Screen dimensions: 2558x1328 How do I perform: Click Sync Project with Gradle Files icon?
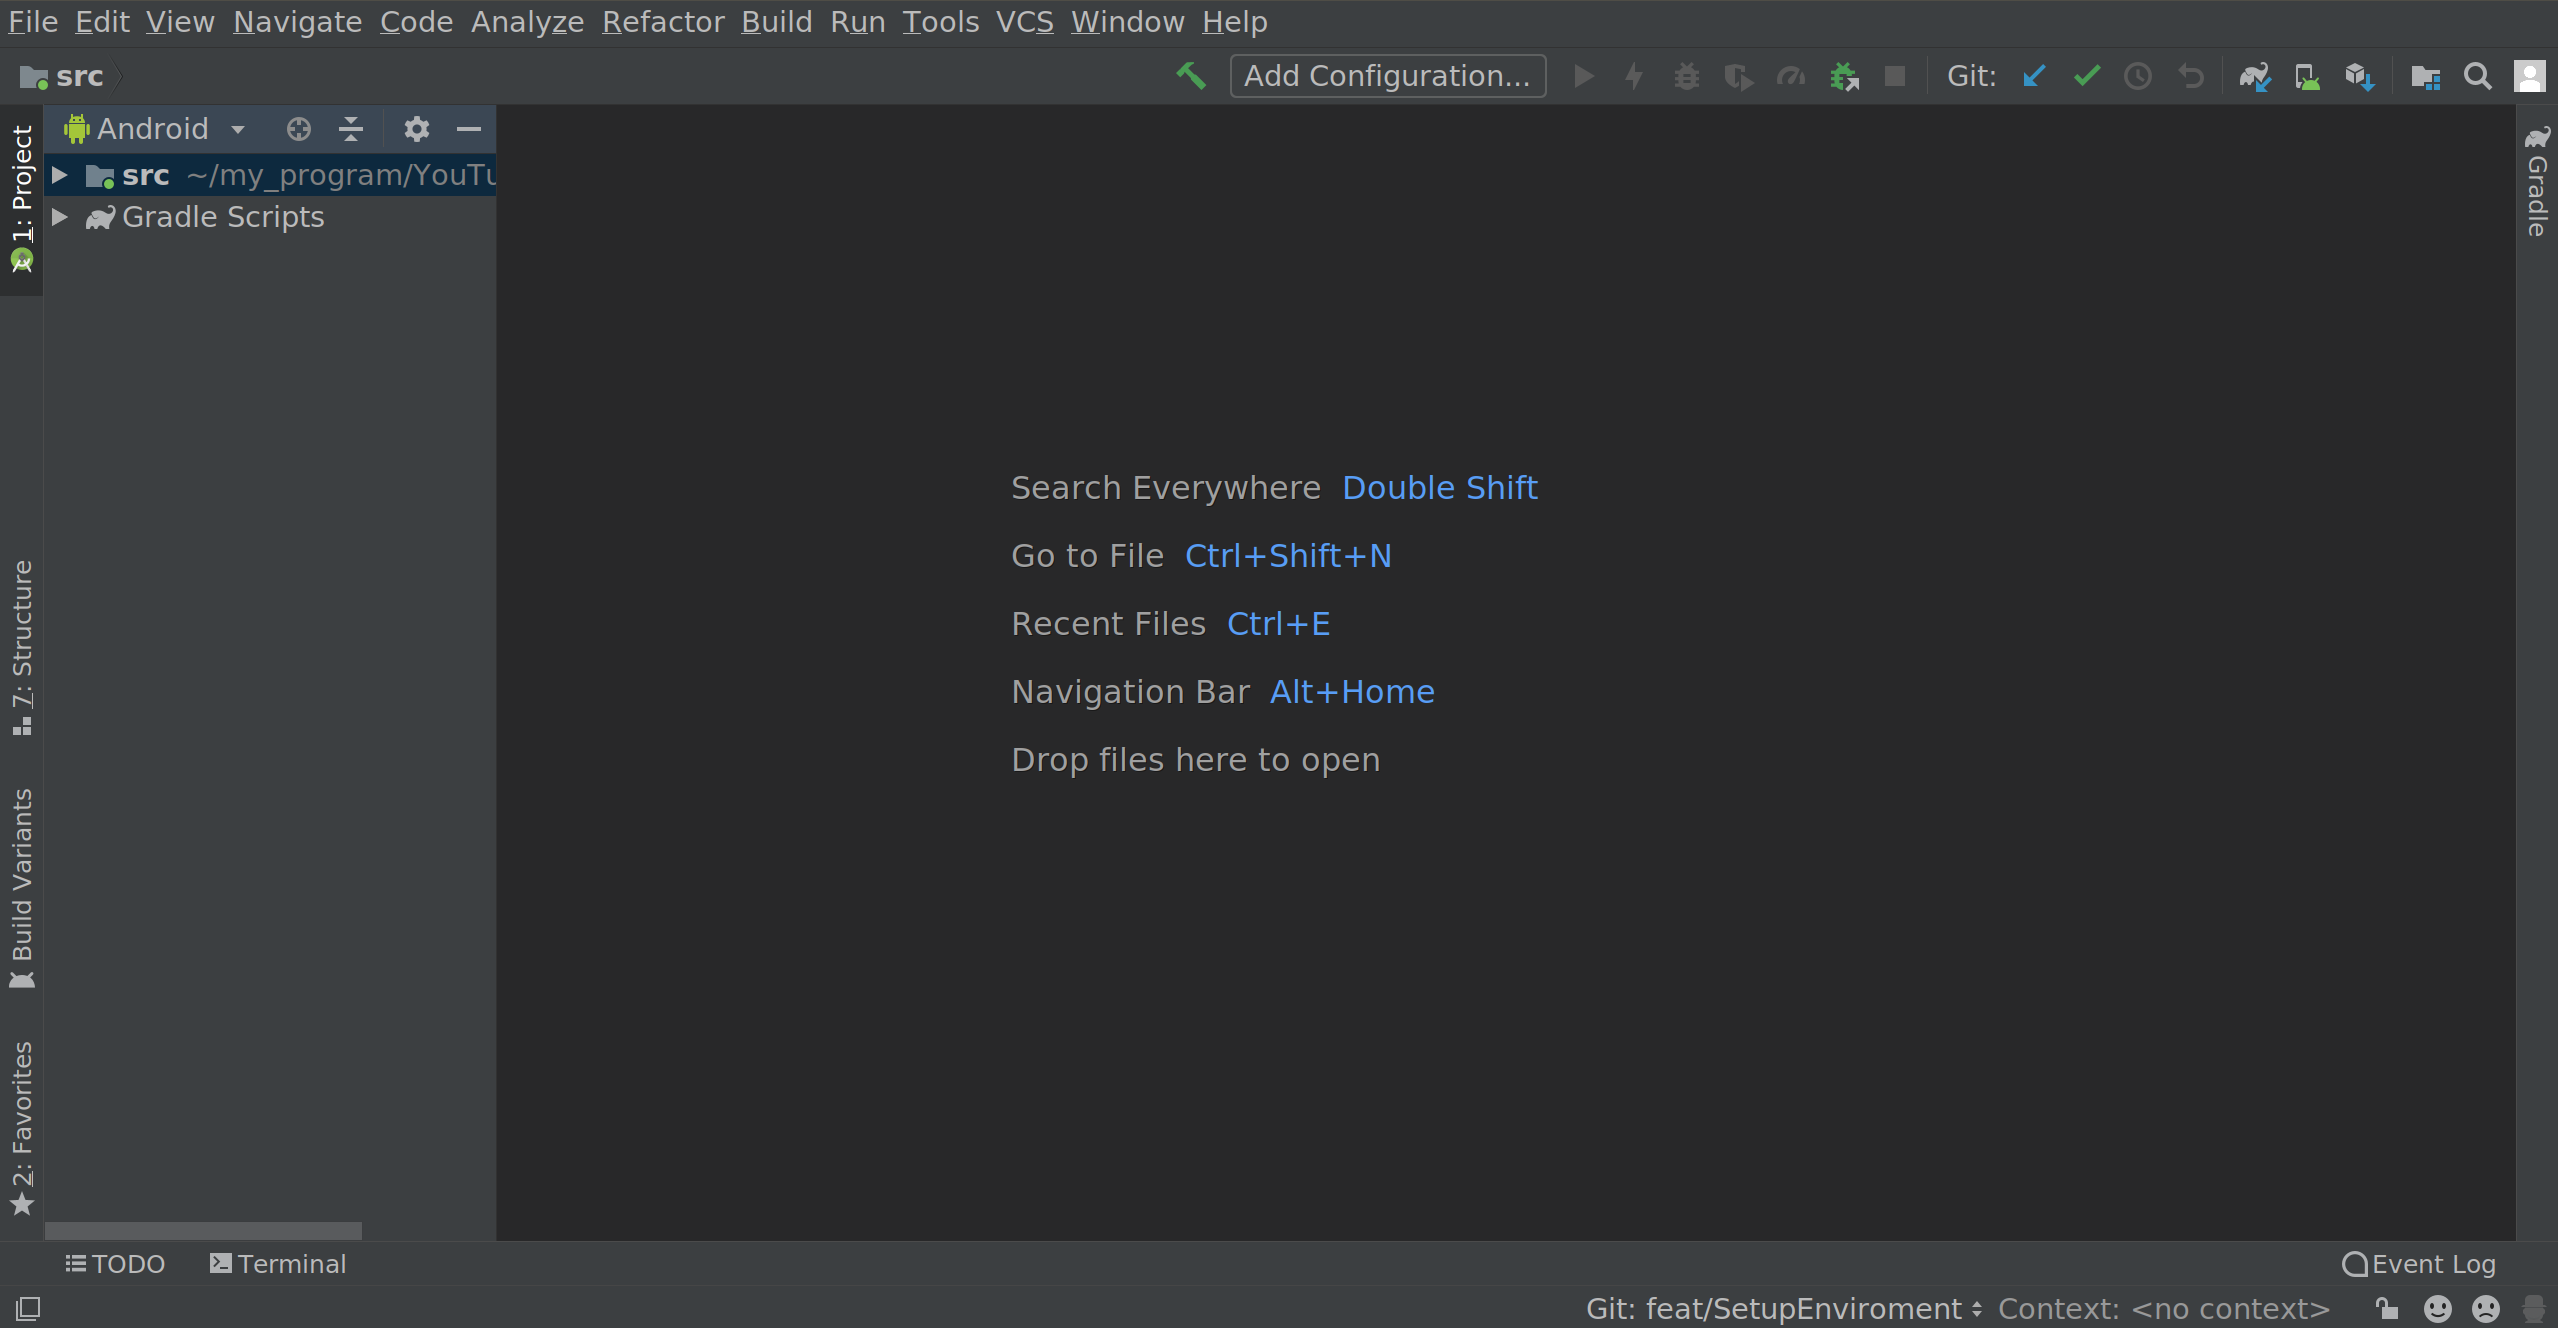coord(2254,76)
